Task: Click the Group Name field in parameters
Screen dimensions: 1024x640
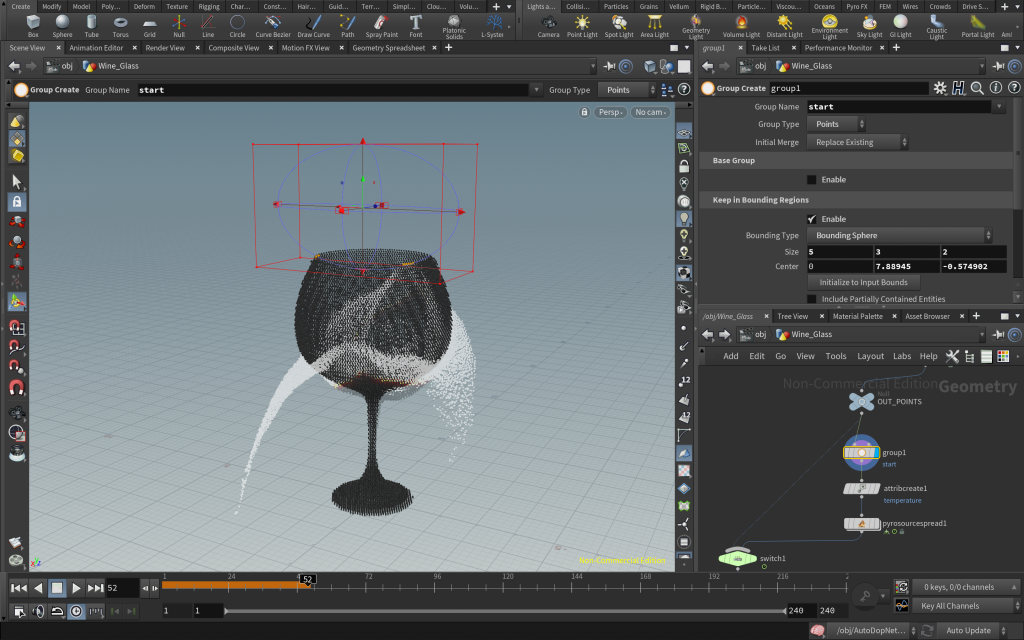Action: [x=899, y=107]
